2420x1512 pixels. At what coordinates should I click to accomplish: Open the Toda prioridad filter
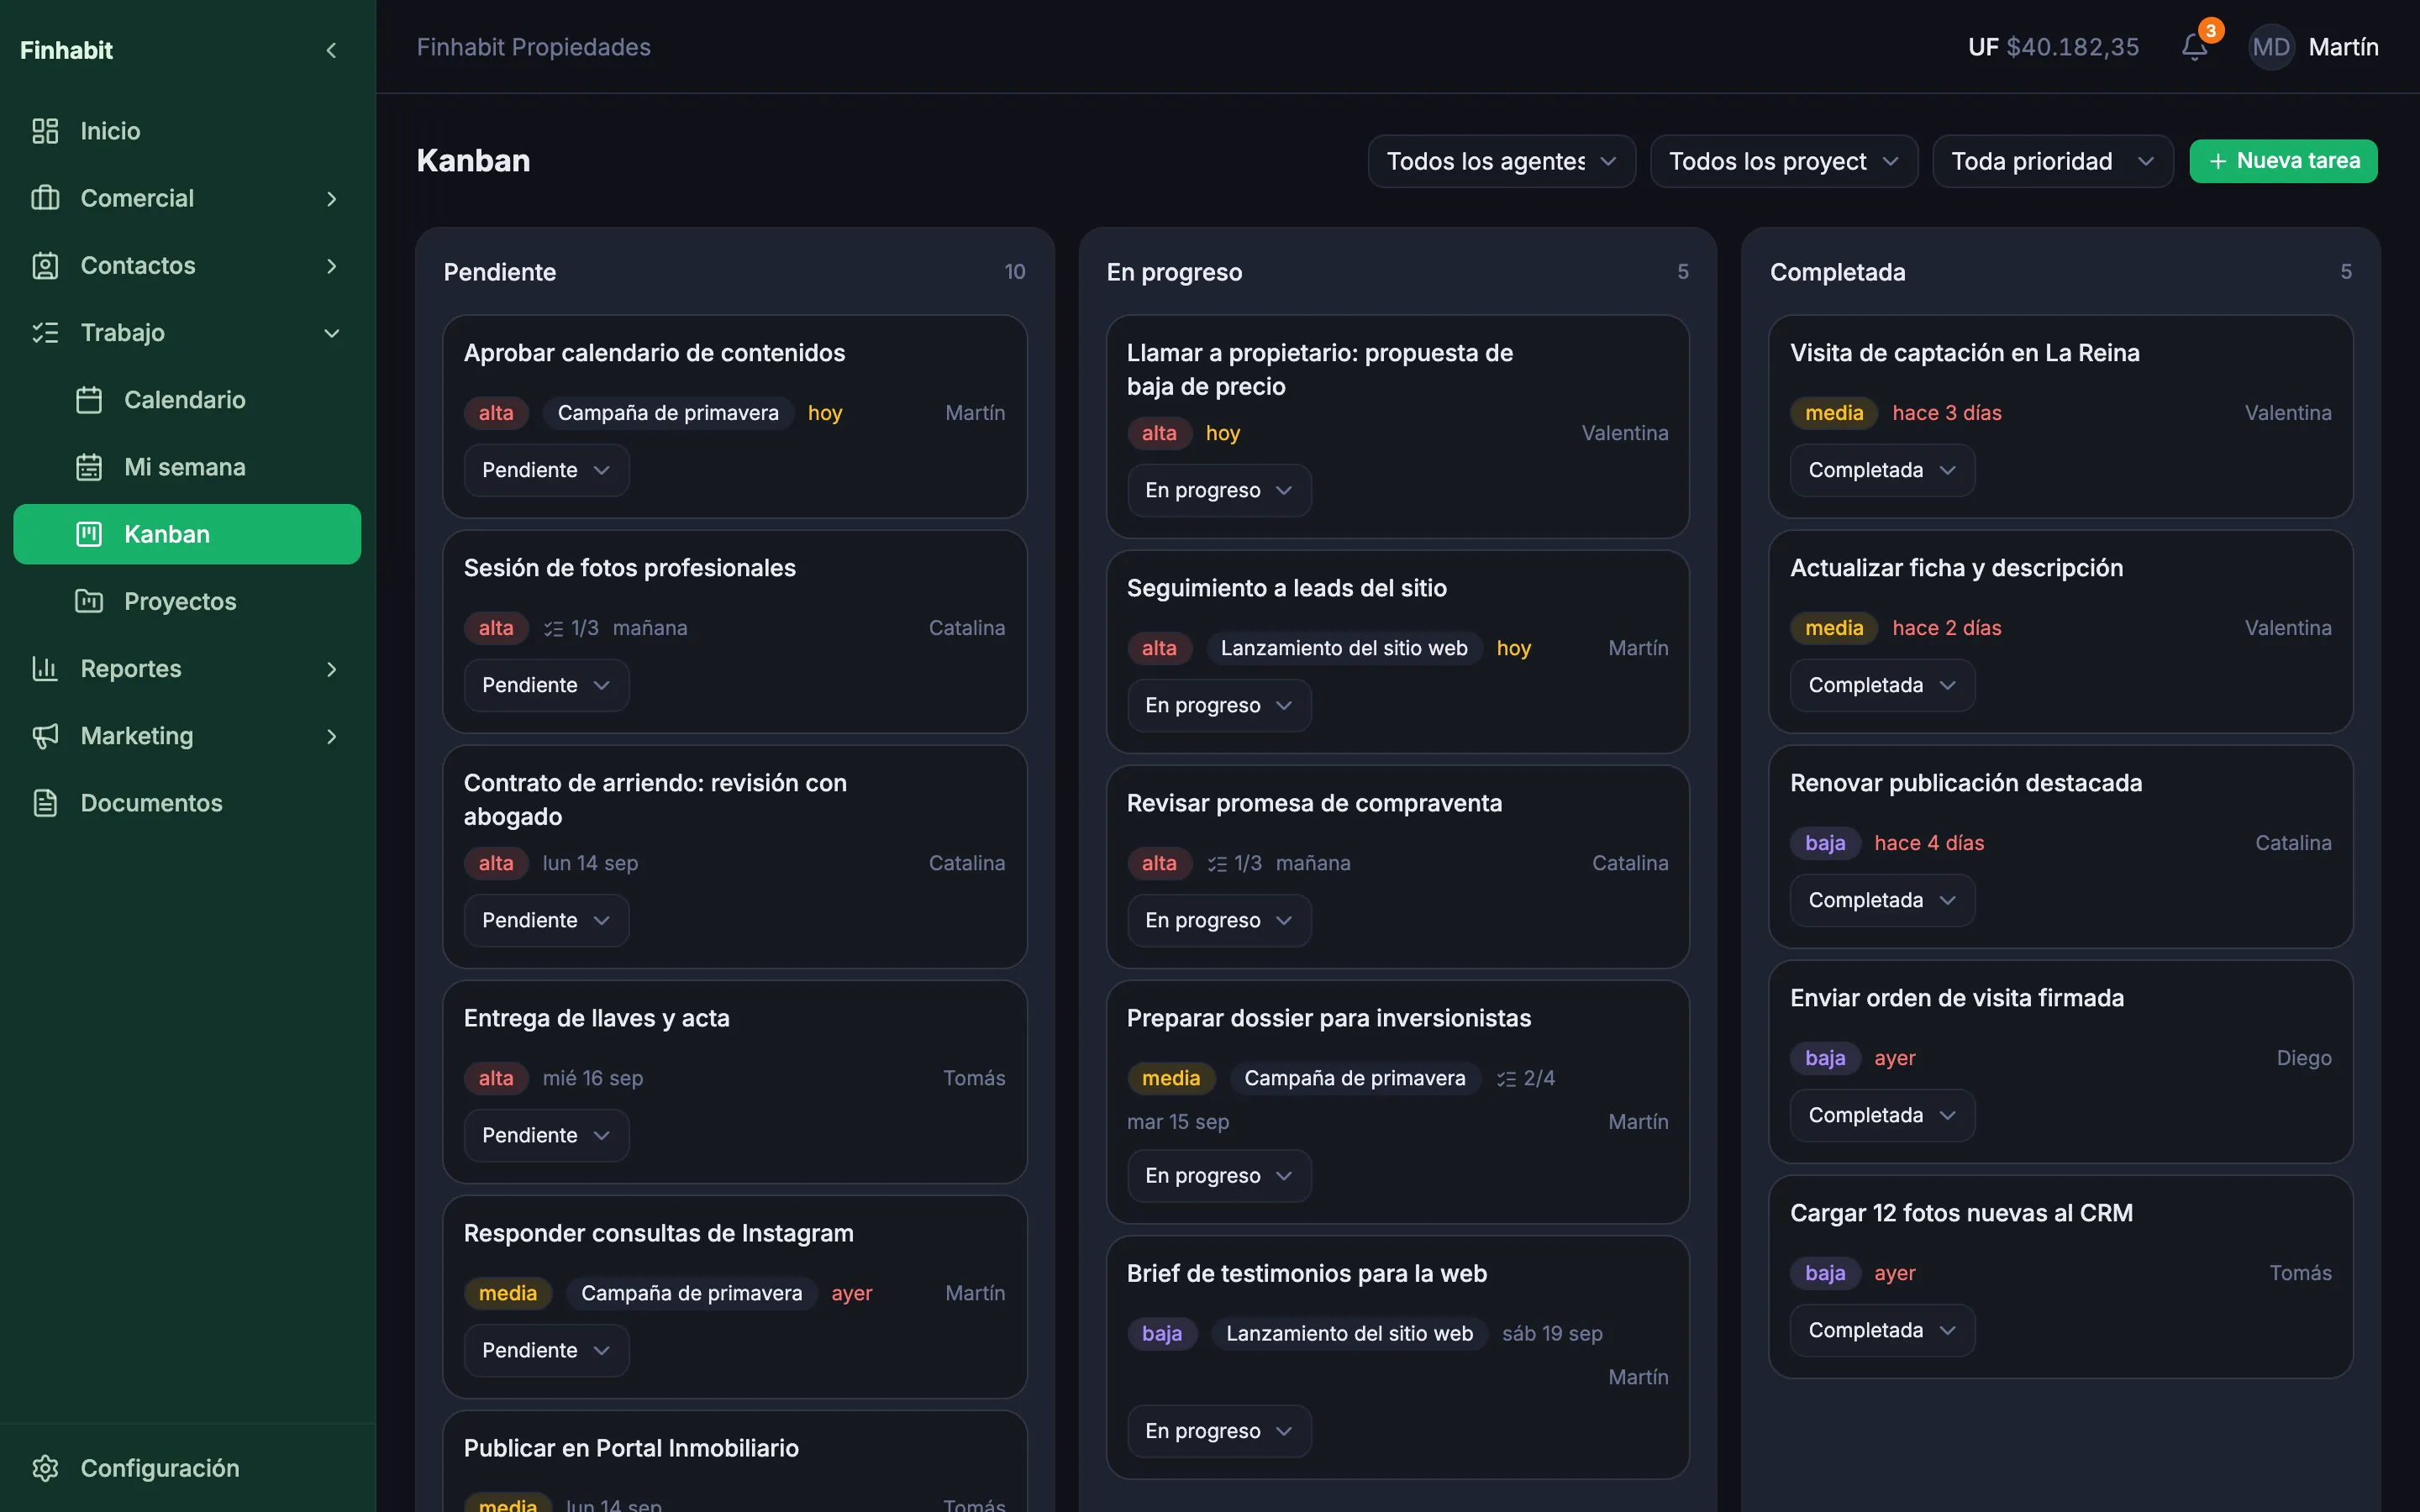coord(2052,161)
